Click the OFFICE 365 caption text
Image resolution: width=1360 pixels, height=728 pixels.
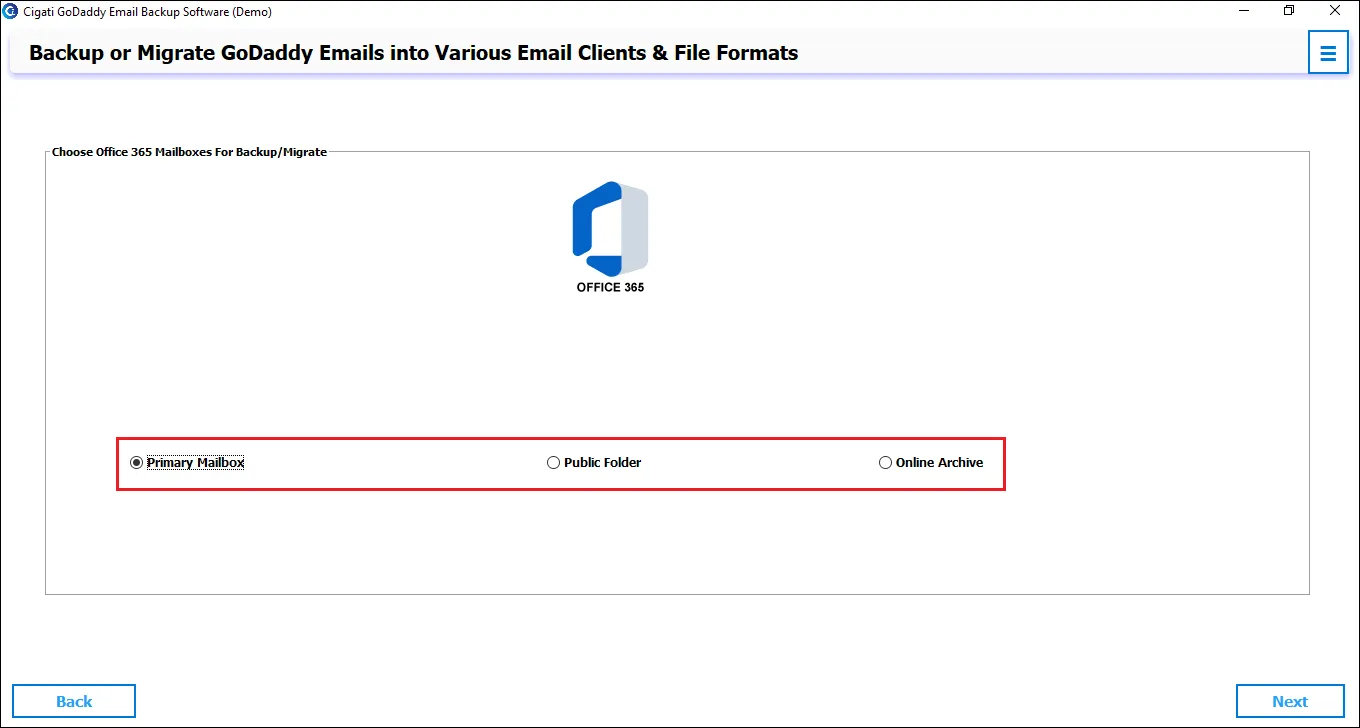(610, 287)
